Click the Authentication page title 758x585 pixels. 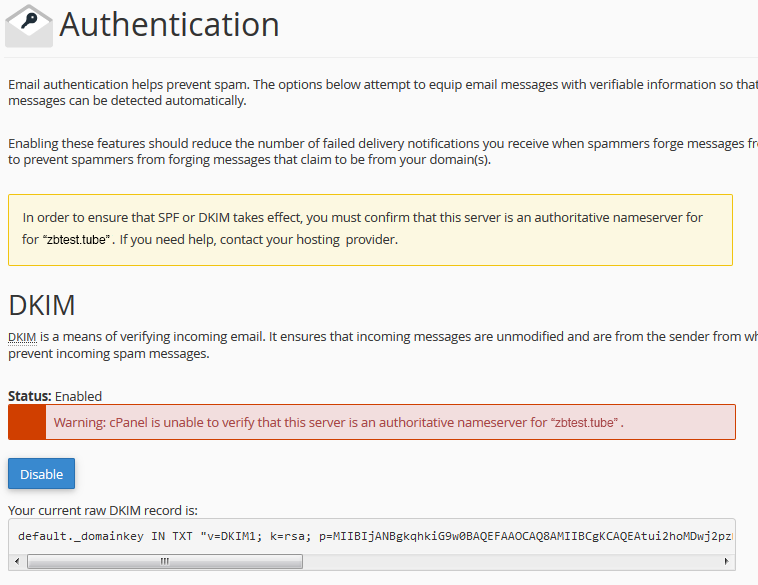click(x=169, y=24)
